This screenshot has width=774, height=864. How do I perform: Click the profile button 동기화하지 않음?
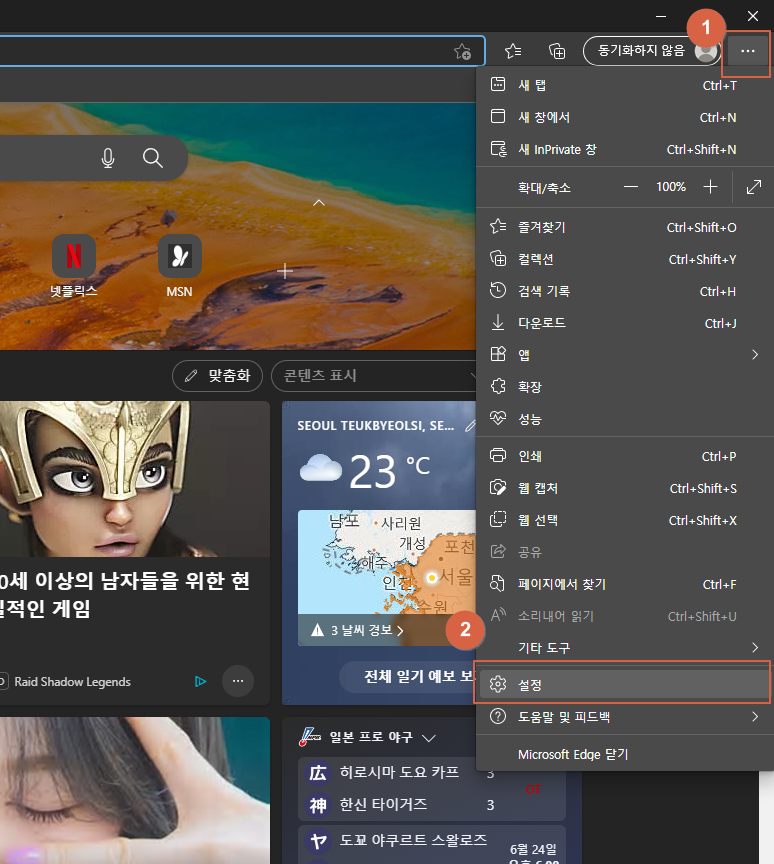coord(652,51)
